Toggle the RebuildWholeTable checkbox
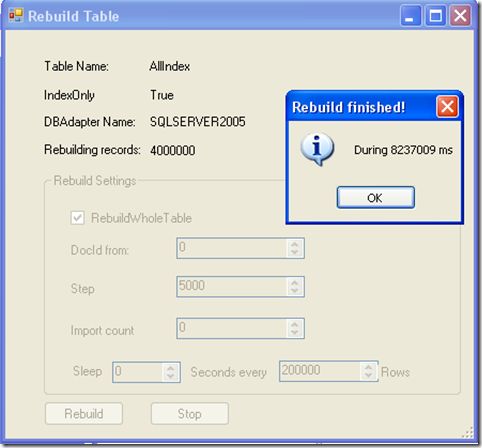The image size is (482, 448). (x=77, y=218)
